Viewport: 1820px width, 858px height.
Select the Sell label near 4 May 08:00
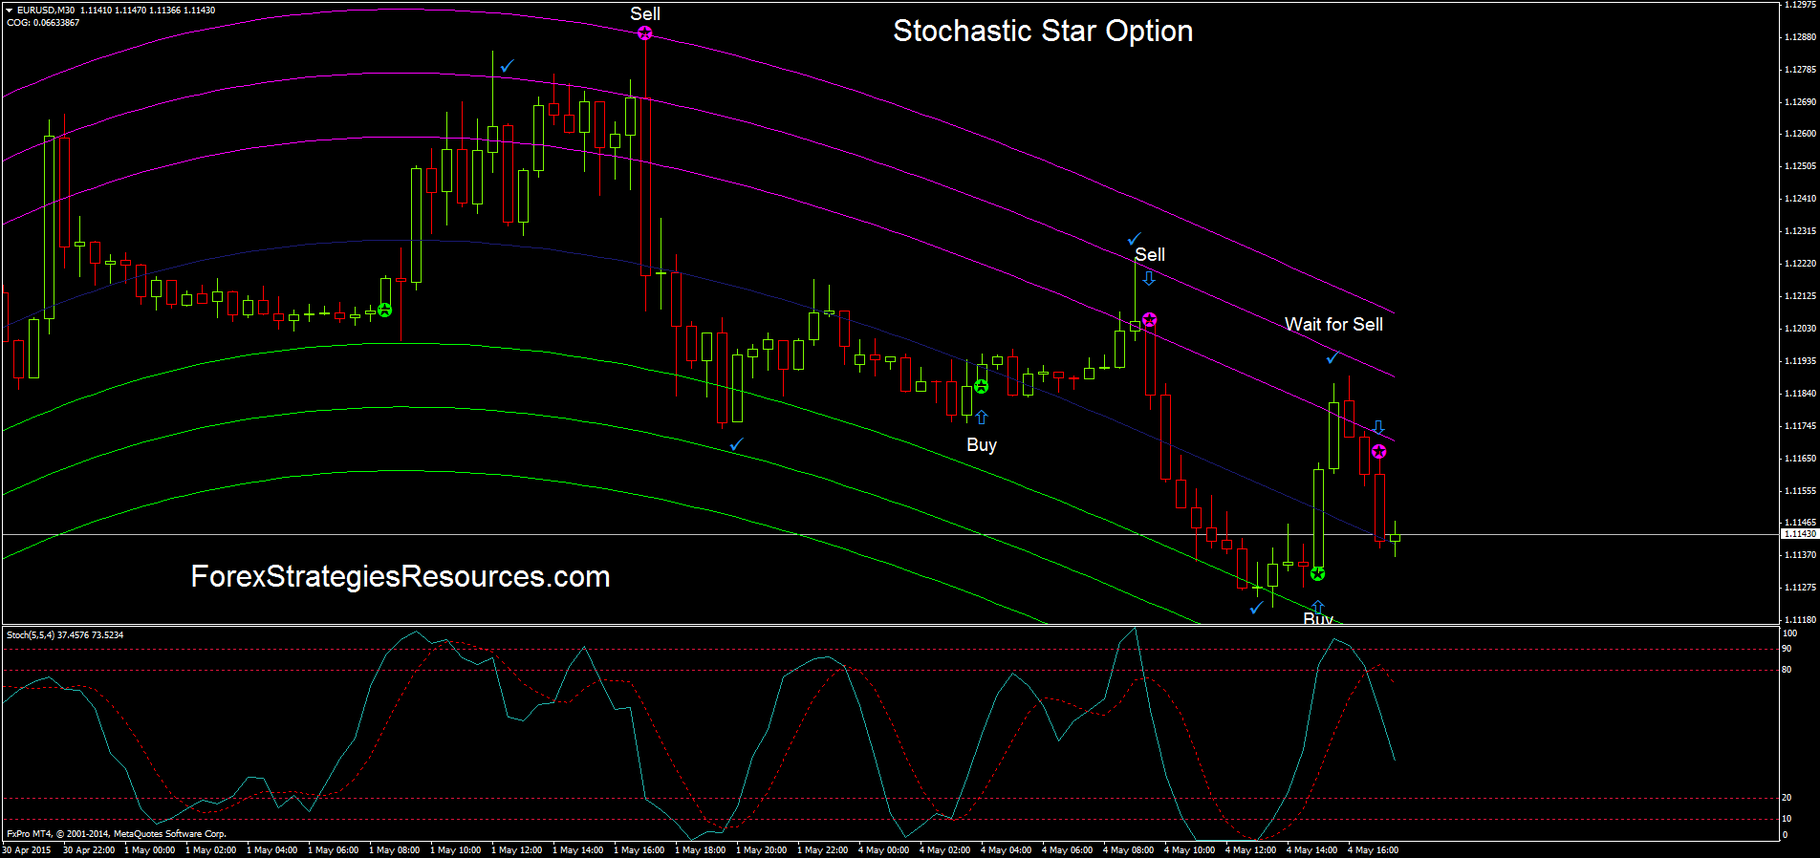tap(1150, 255)
